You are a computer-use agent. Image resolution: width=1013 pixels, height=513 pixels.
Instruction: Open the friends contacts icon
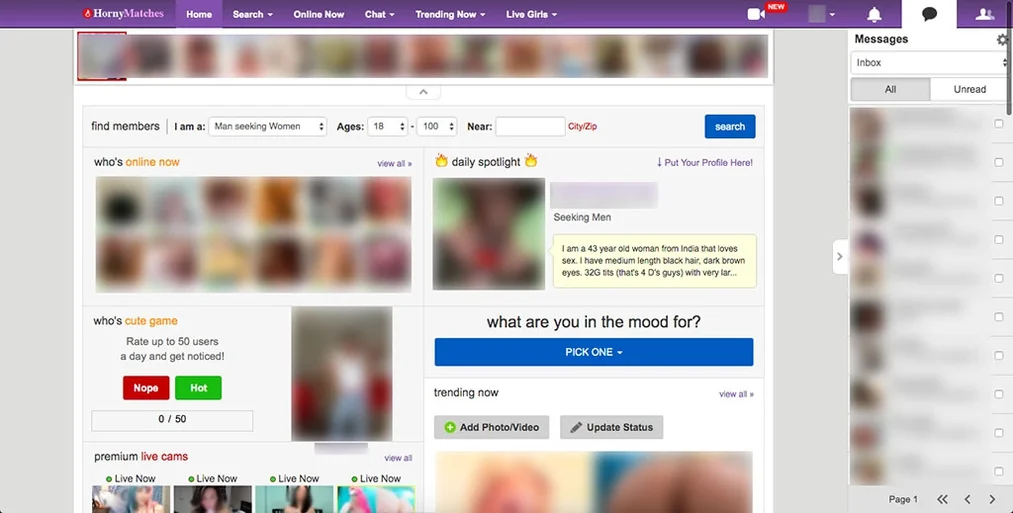985,14
